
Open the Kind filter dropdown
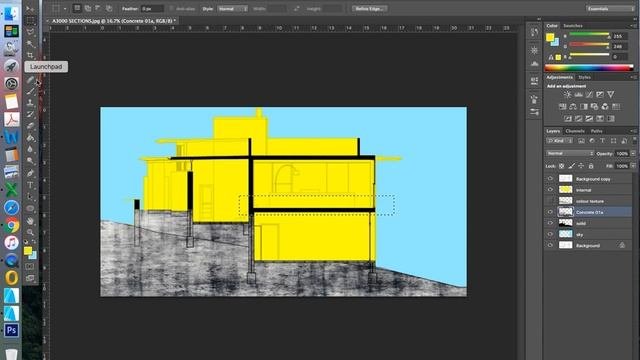(559, 141)
